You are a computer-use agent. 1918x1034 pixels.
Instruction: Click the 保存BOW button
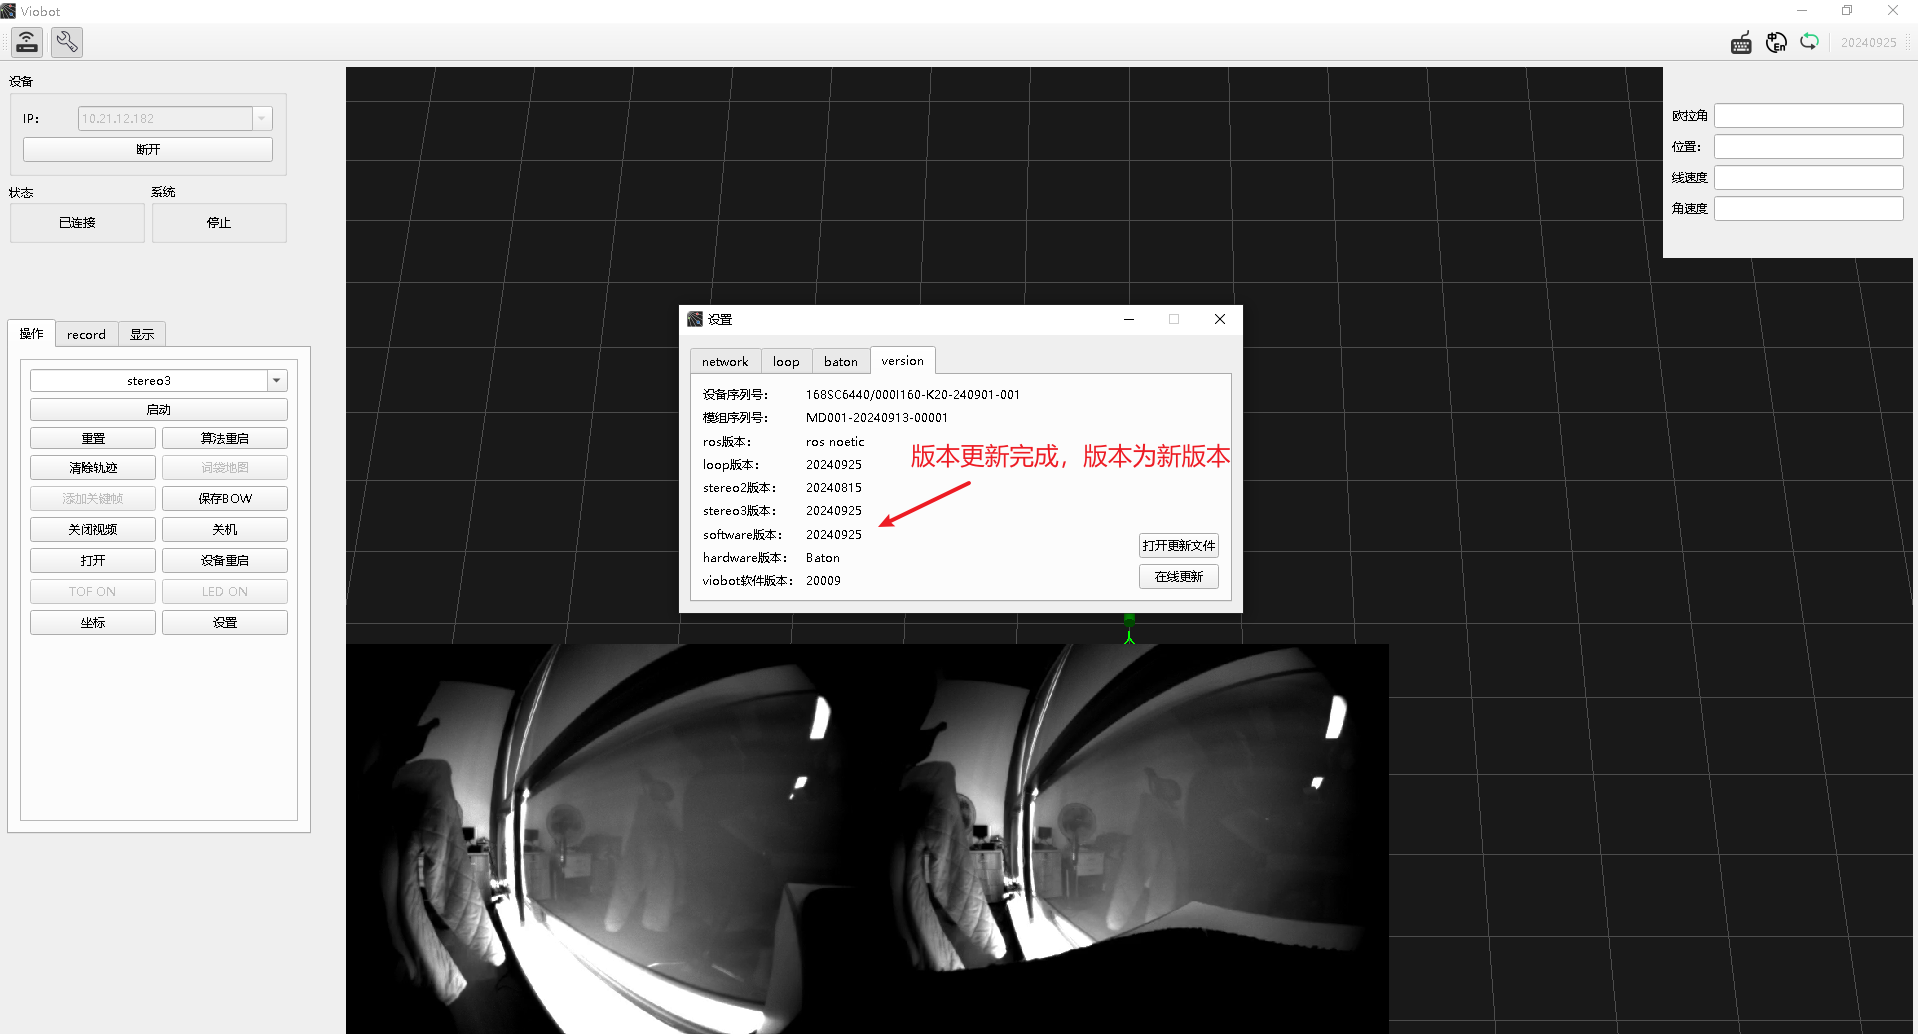click(x=225, y=499)
